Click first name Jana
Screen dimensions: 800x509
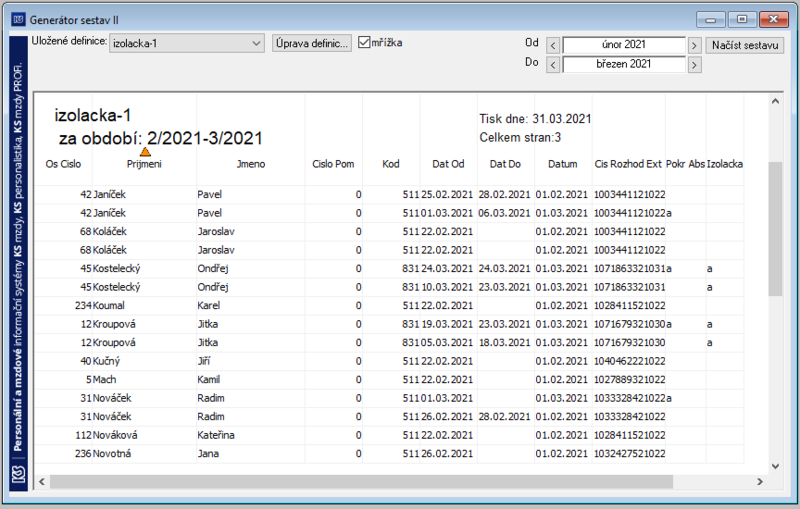click(208, 453)
